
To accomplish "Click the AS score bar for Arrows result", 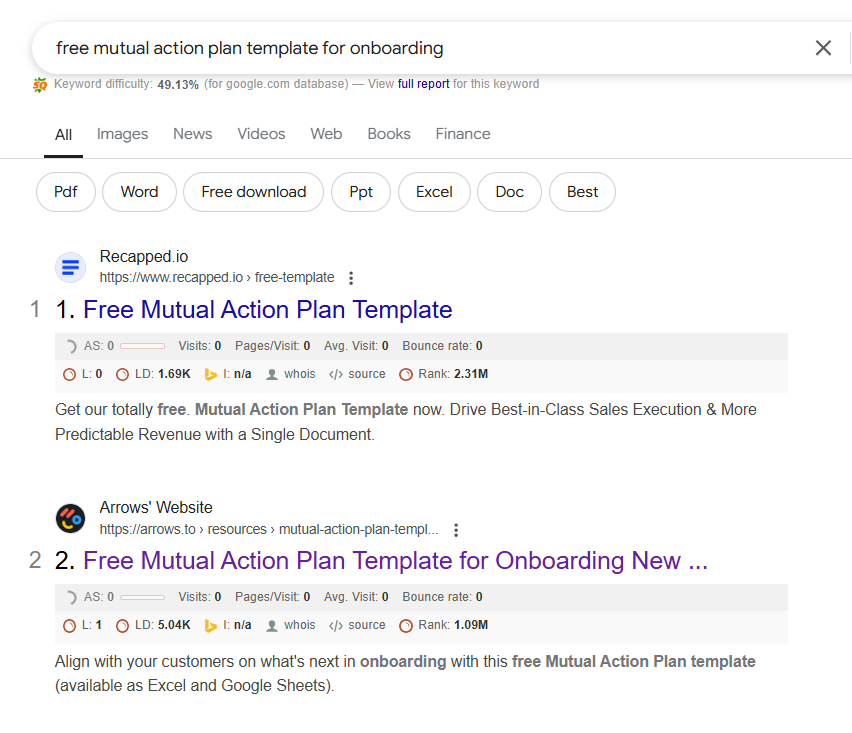I will pos(142,597).
